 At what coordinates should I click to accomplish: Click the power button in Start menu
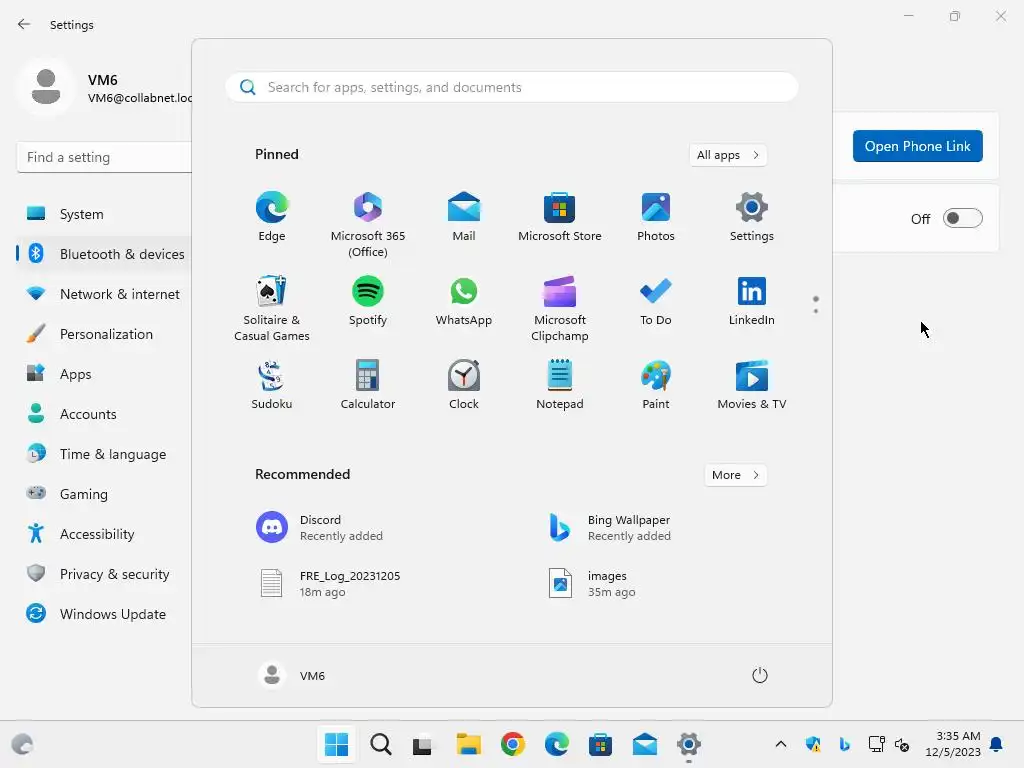(760, 675)
